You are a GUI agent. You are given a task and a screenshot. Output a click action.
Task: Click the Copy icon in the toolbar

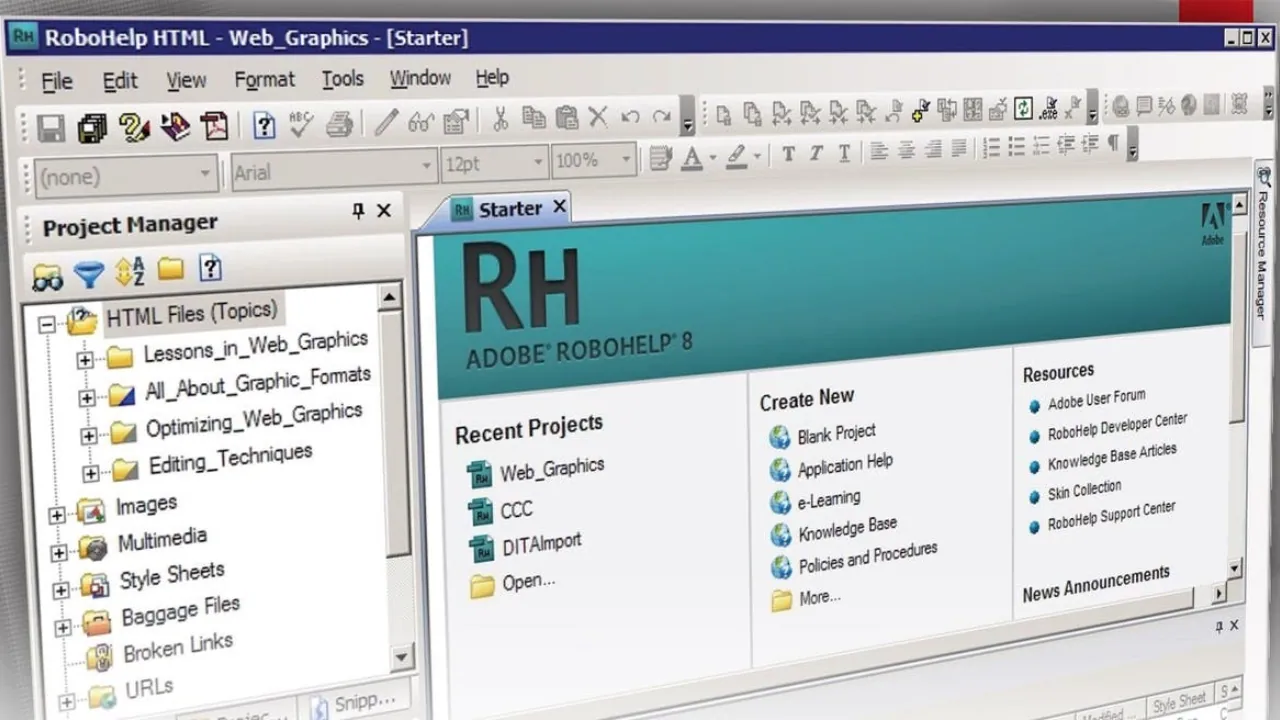(x=534, y=118)
